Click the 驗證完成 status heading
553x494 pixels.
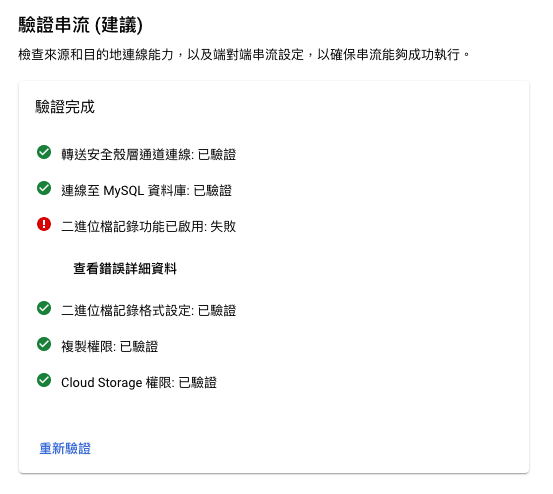[65, 107]
